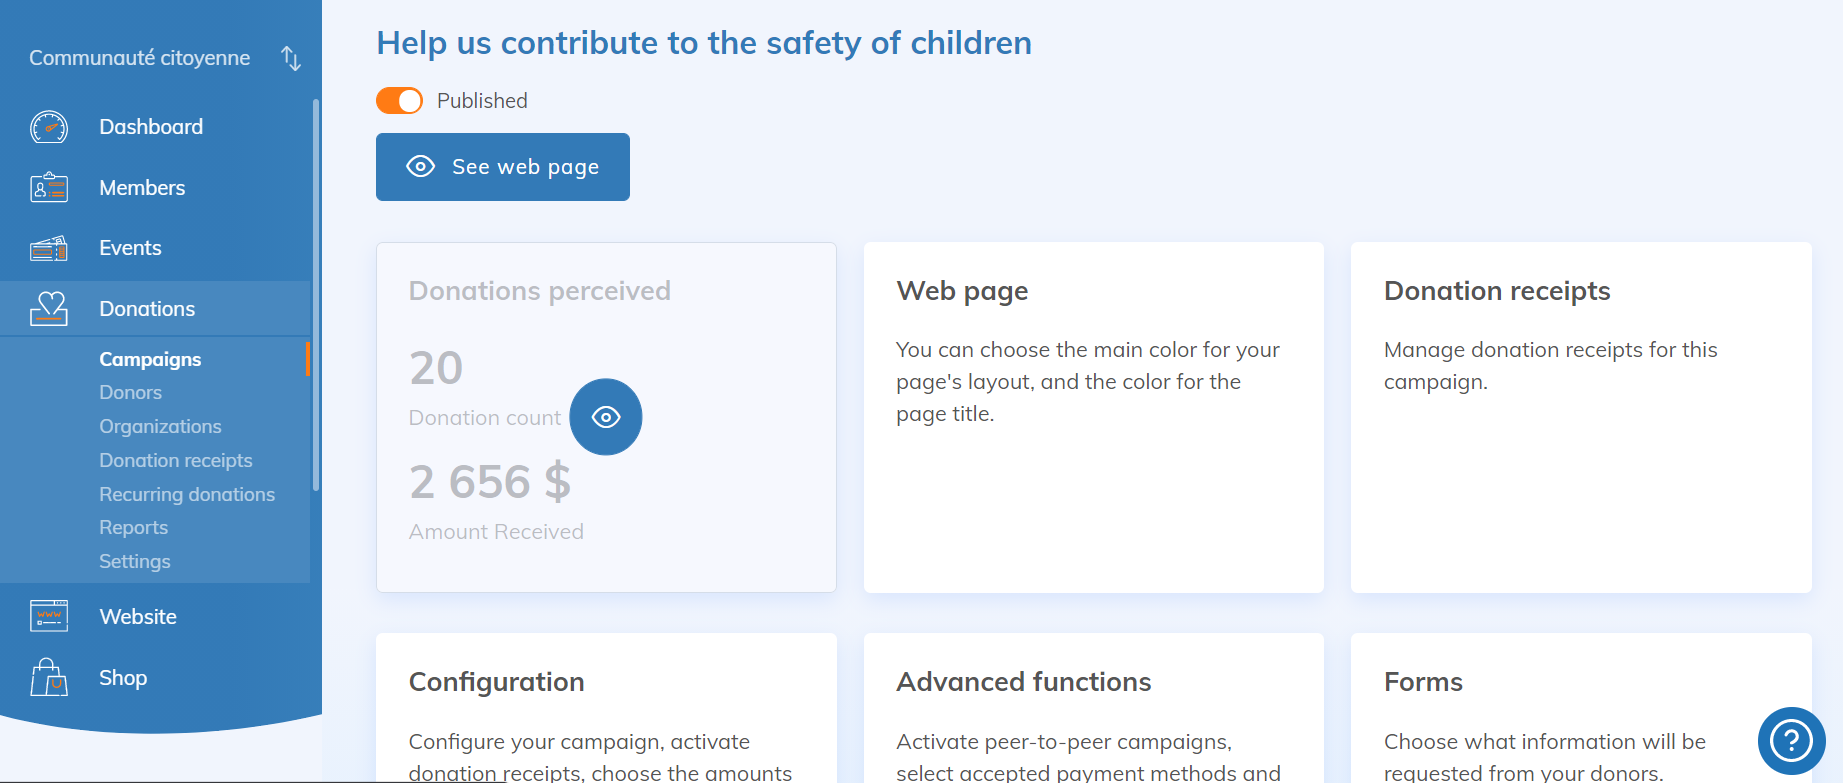Switch organization with the up-down arrows
This screenshot has height=783, width=1843.
coord(291,58)
